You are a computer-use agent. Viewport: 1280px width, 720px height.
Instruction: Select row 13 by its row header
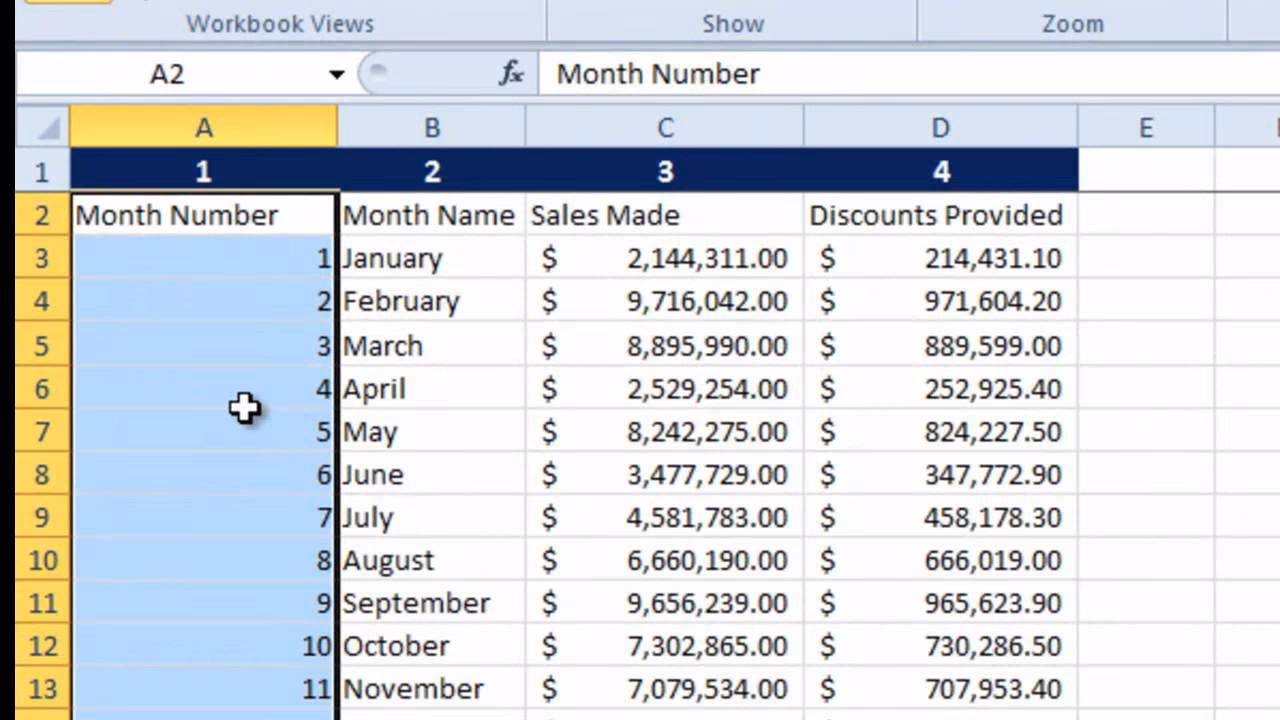[41, 688]
